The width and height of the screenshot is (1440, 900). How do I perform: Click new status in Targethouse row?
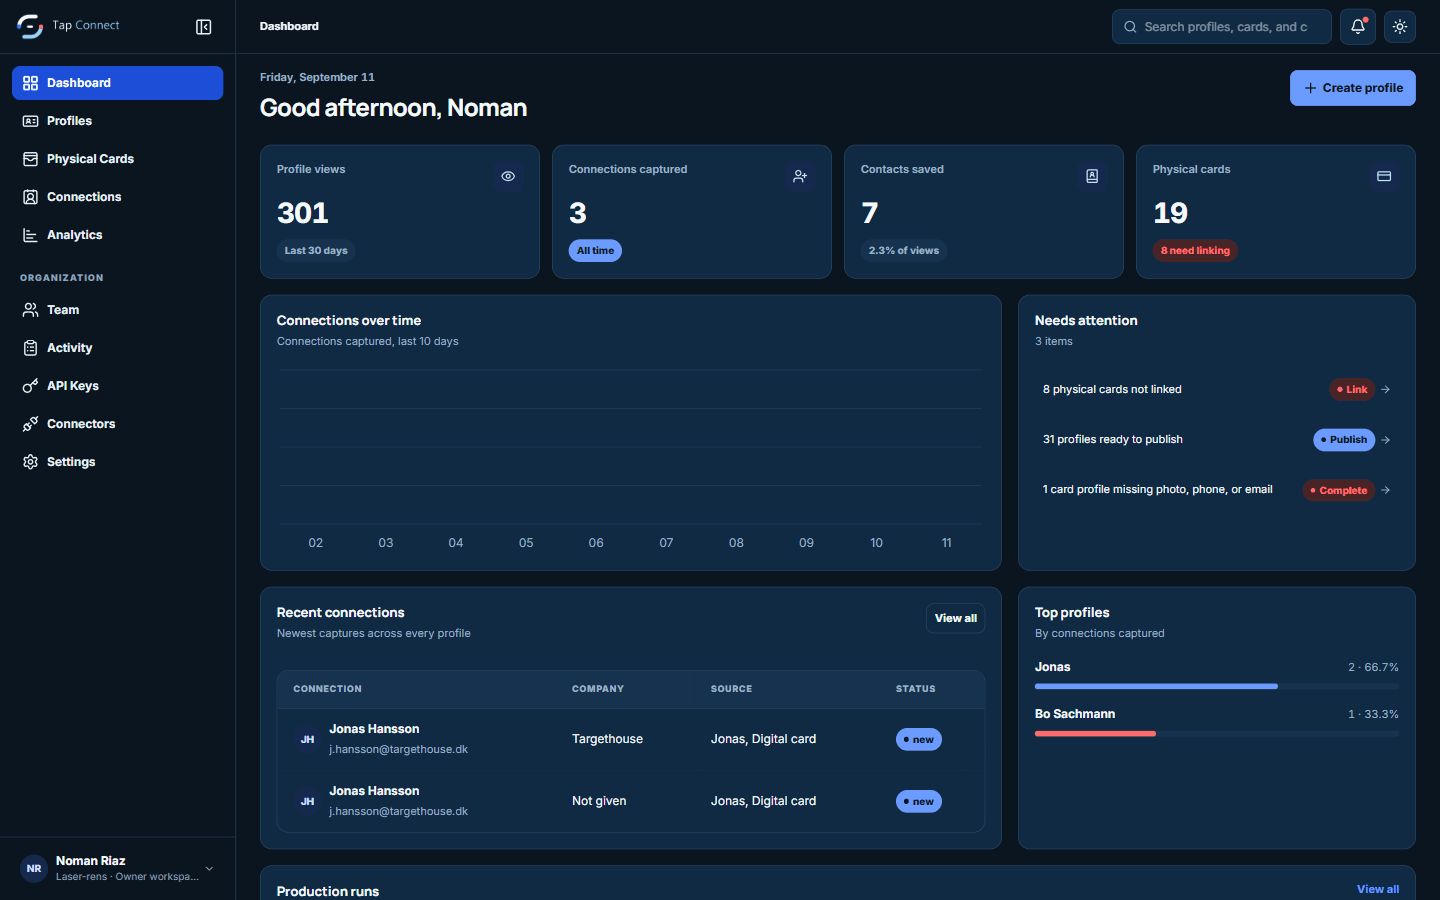click(x=919, y=740)
